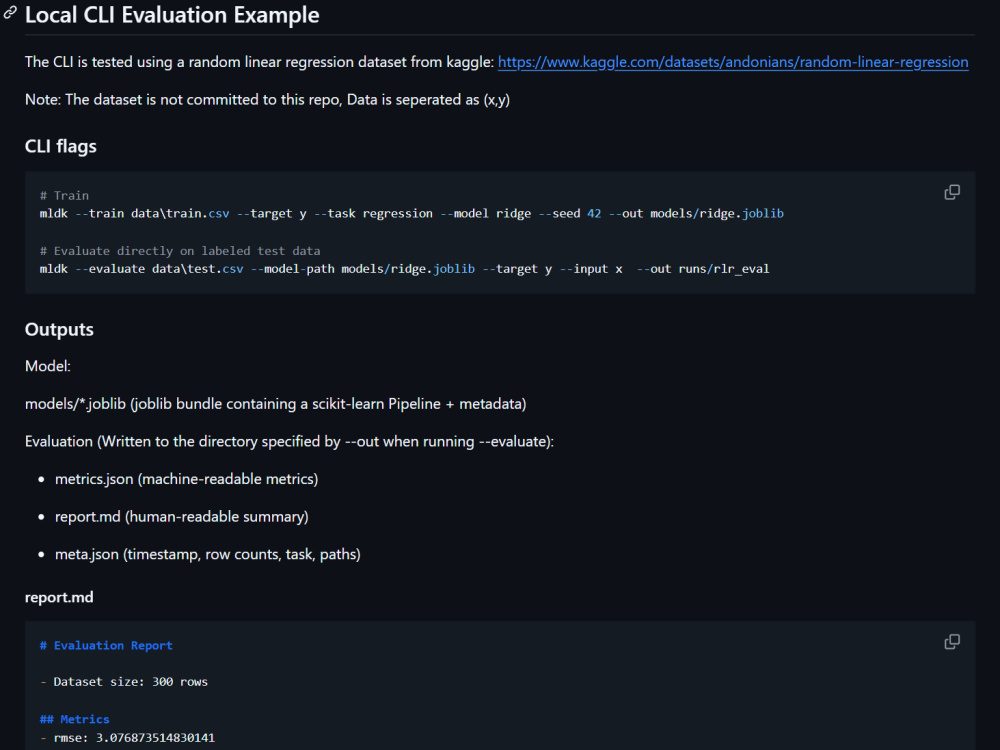Click the 'report.md (human-readable summary)' bullet
1000x750 pixels.
(x=182, y=517)
